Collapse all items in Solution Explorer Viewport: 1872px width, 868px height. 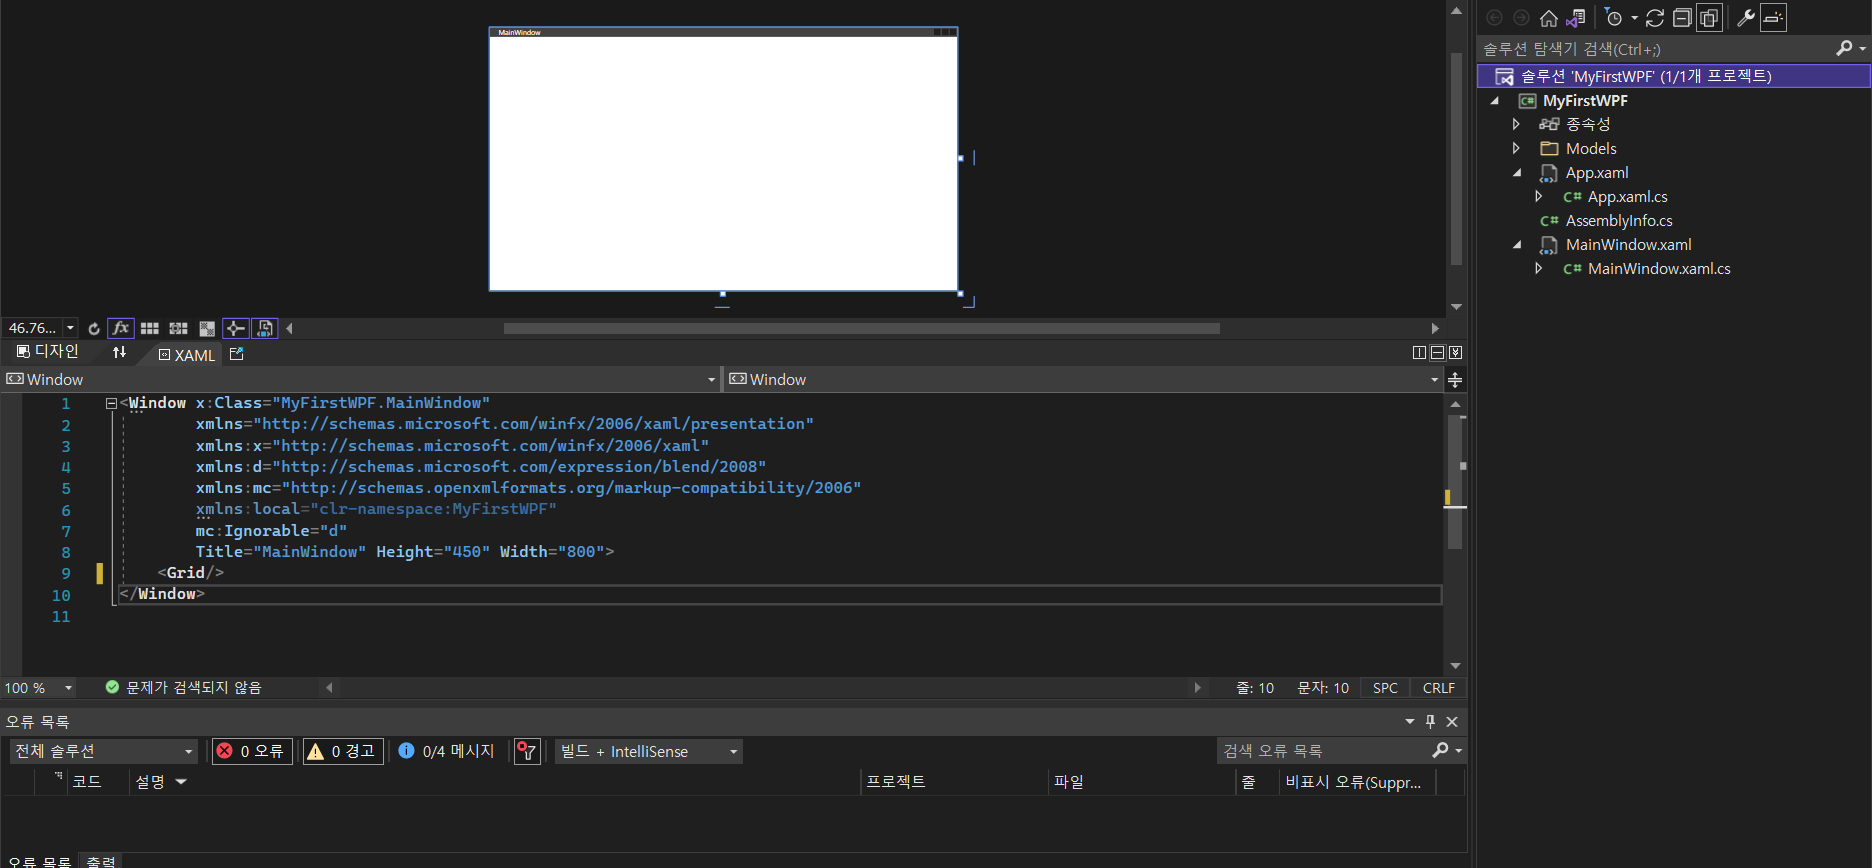1682,18
